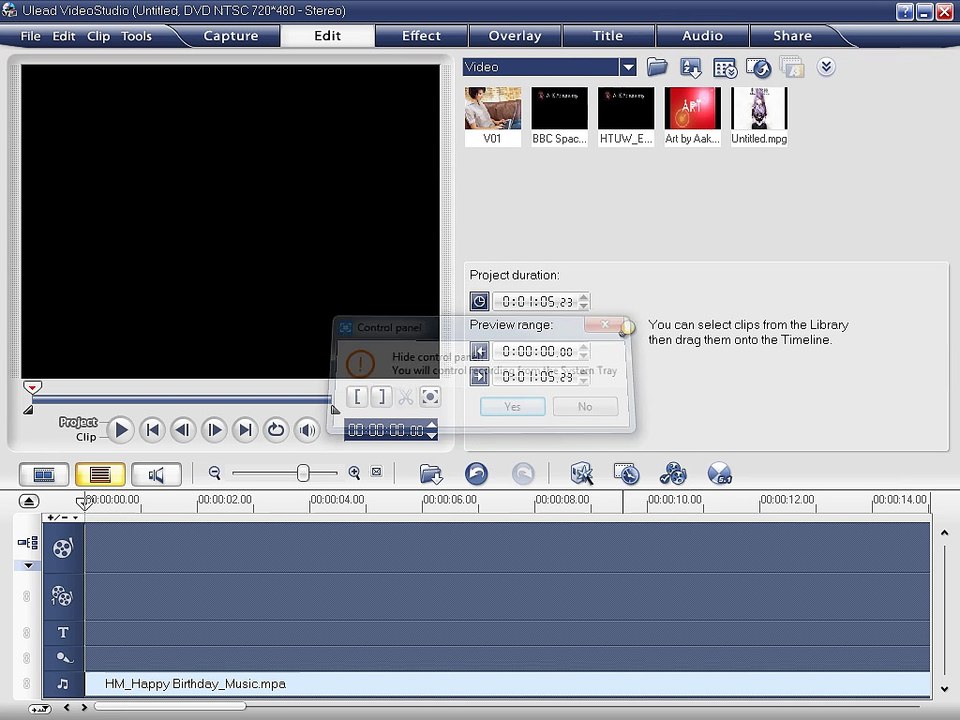Open the Library Manager icon

(x=725, y=68)
